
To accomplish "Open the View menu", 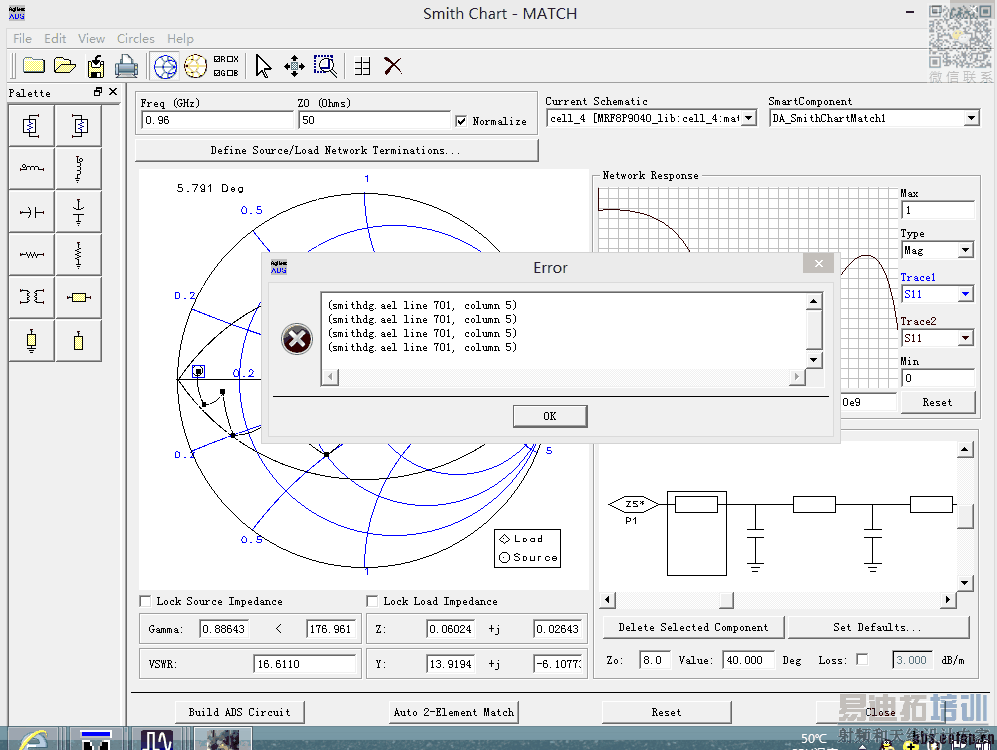I will [x=91, y=39].
